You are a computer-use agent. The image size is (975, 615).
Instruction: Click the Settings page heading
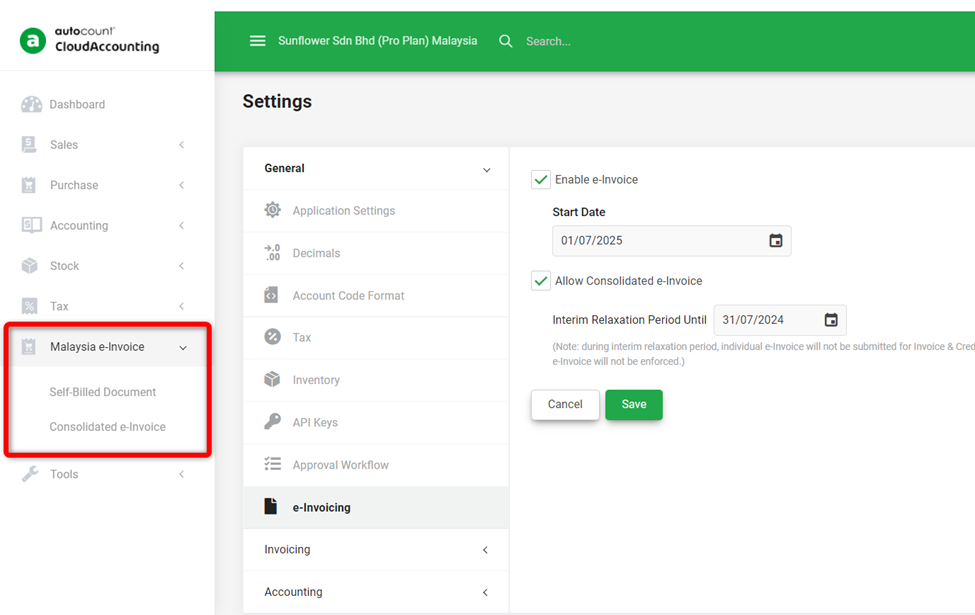277,101
